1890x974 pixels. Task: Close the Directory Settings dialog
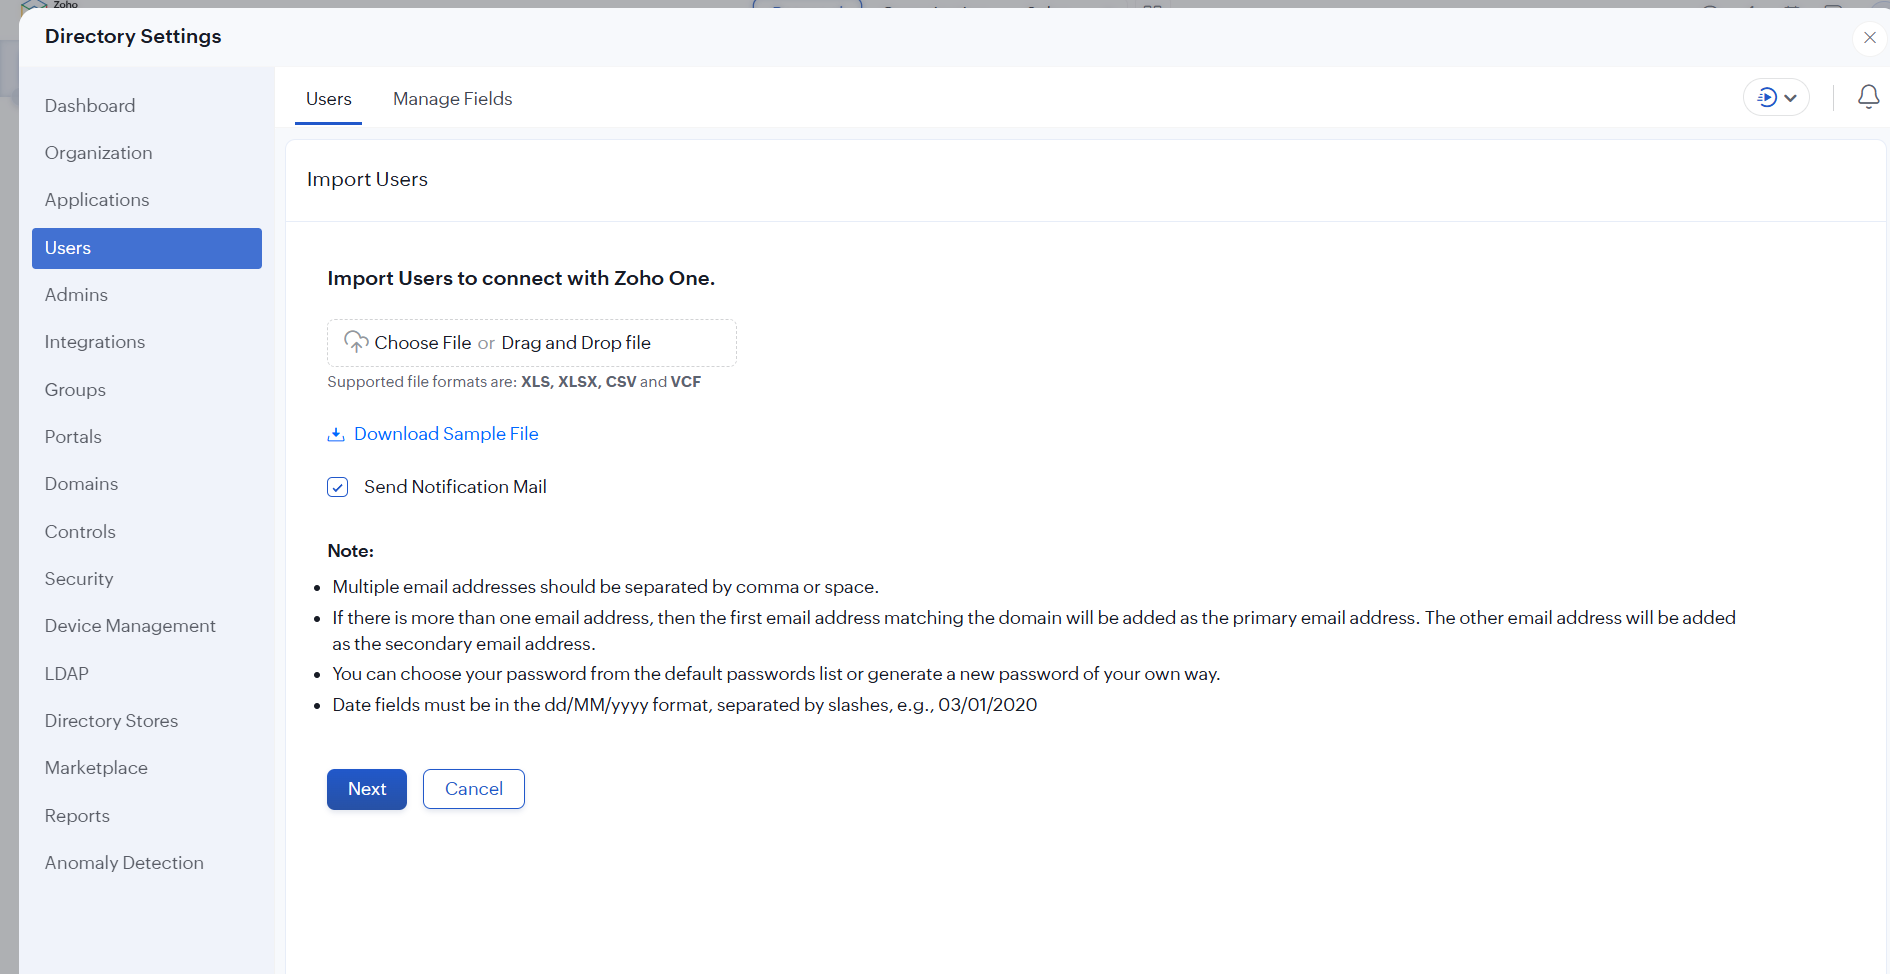(1869, 38)
